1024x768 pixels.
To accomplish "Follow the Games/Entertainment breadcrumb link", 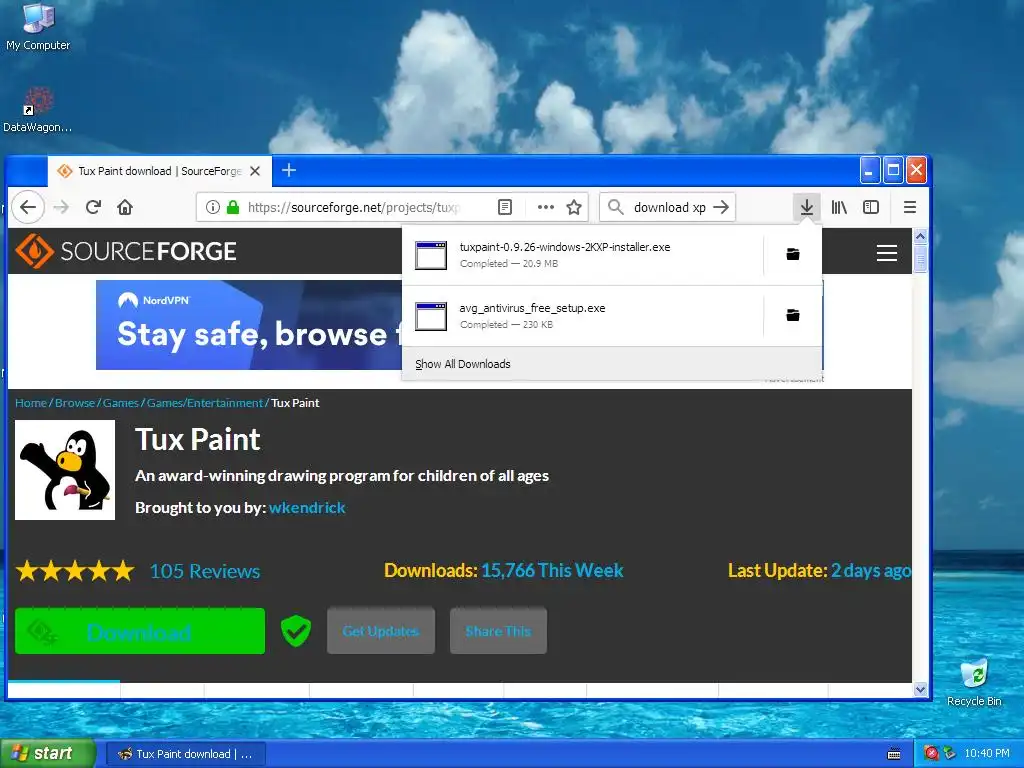I will pos(205,403).
